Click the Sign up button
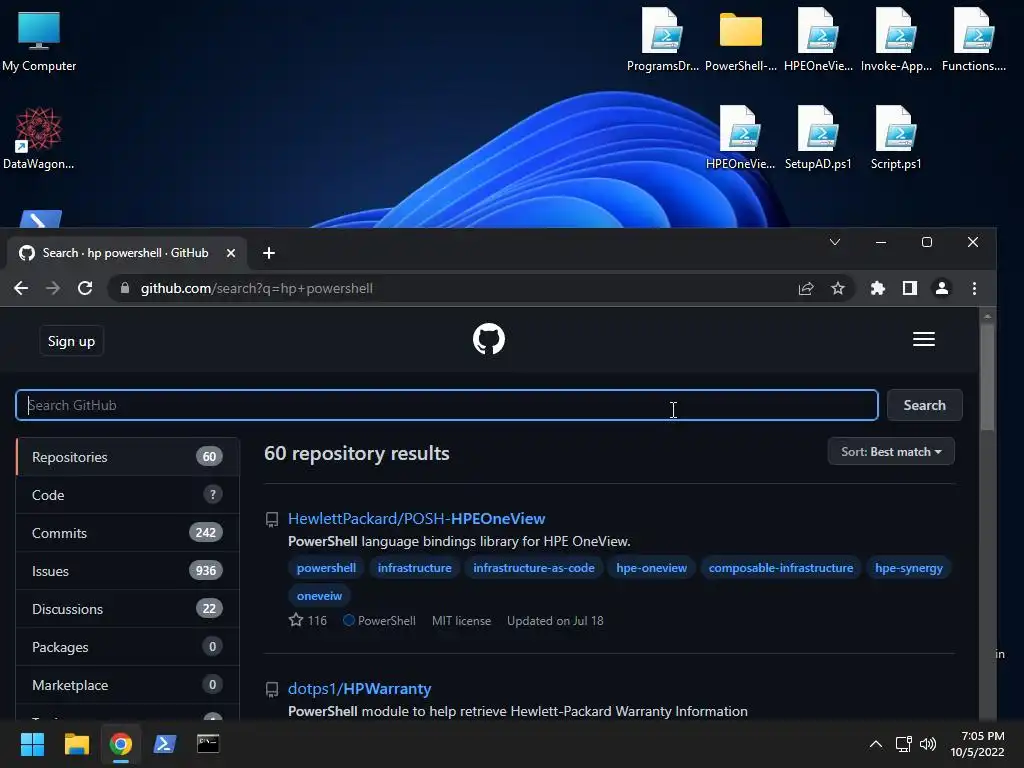 click(71, 341)
